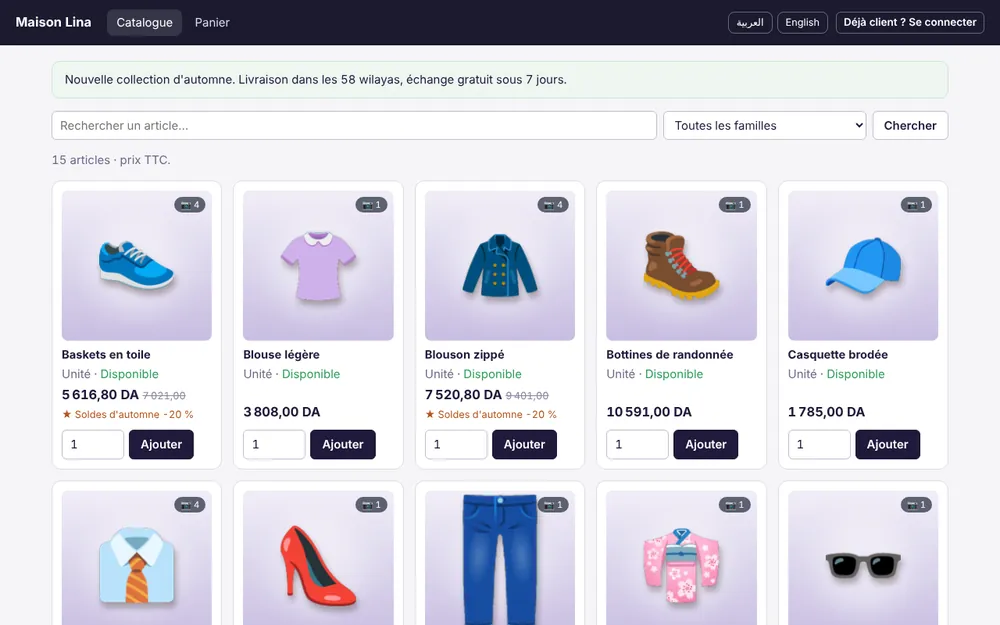1000x625 pixels.
Task: Click the quantity field for Bottines de randonnée
Action: click(637, 445)
